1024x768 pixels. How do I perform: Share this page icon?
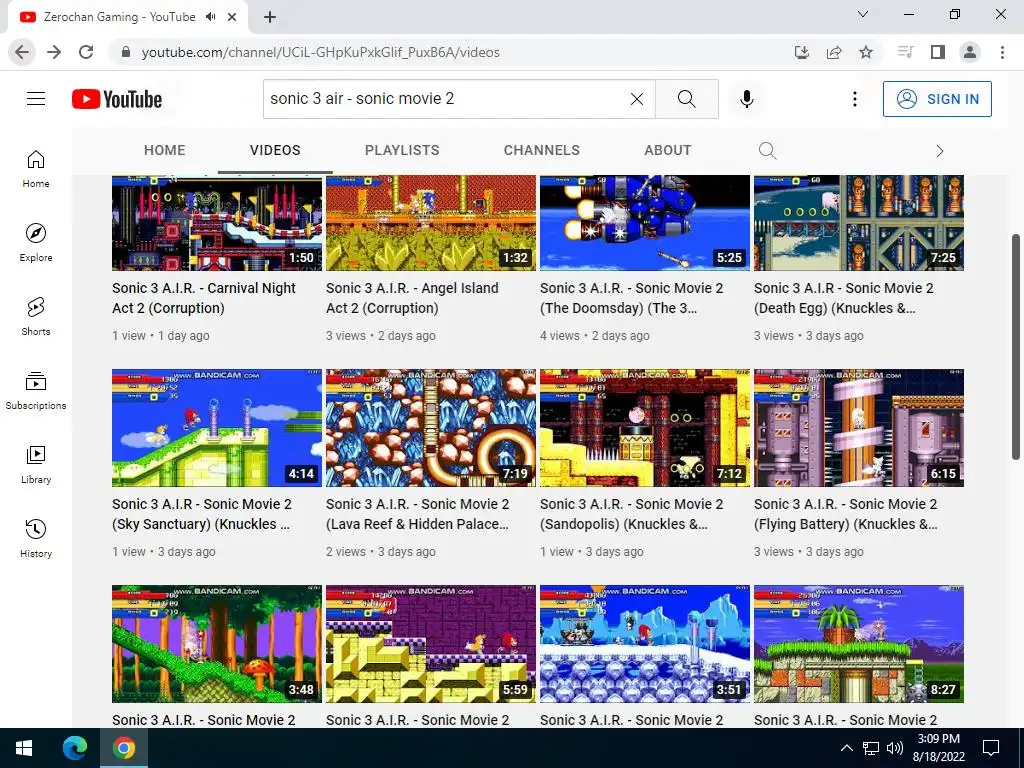tap(834, 52)
